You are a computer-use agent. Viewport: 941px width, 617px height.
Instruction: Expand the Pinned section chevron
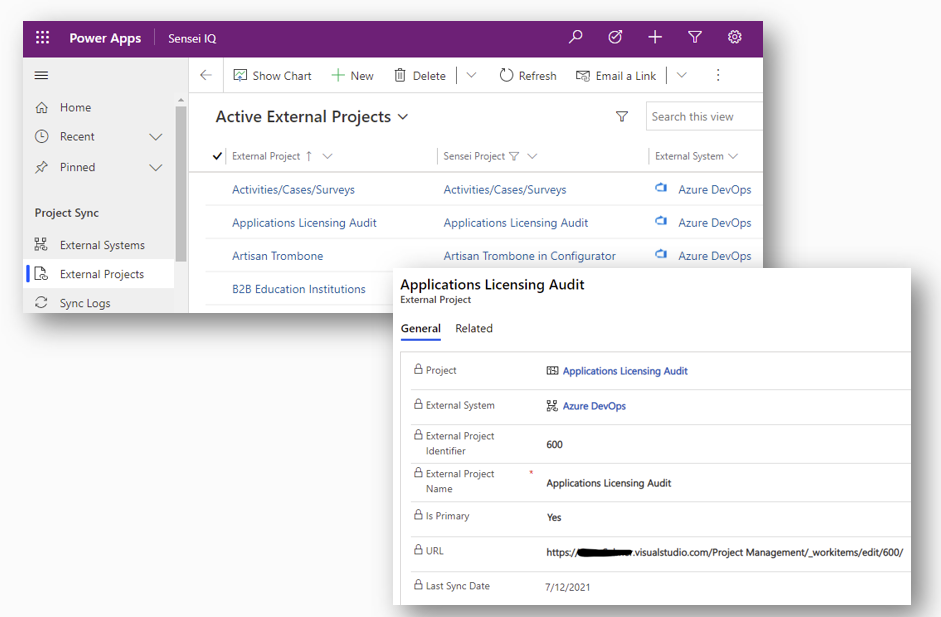155,167
